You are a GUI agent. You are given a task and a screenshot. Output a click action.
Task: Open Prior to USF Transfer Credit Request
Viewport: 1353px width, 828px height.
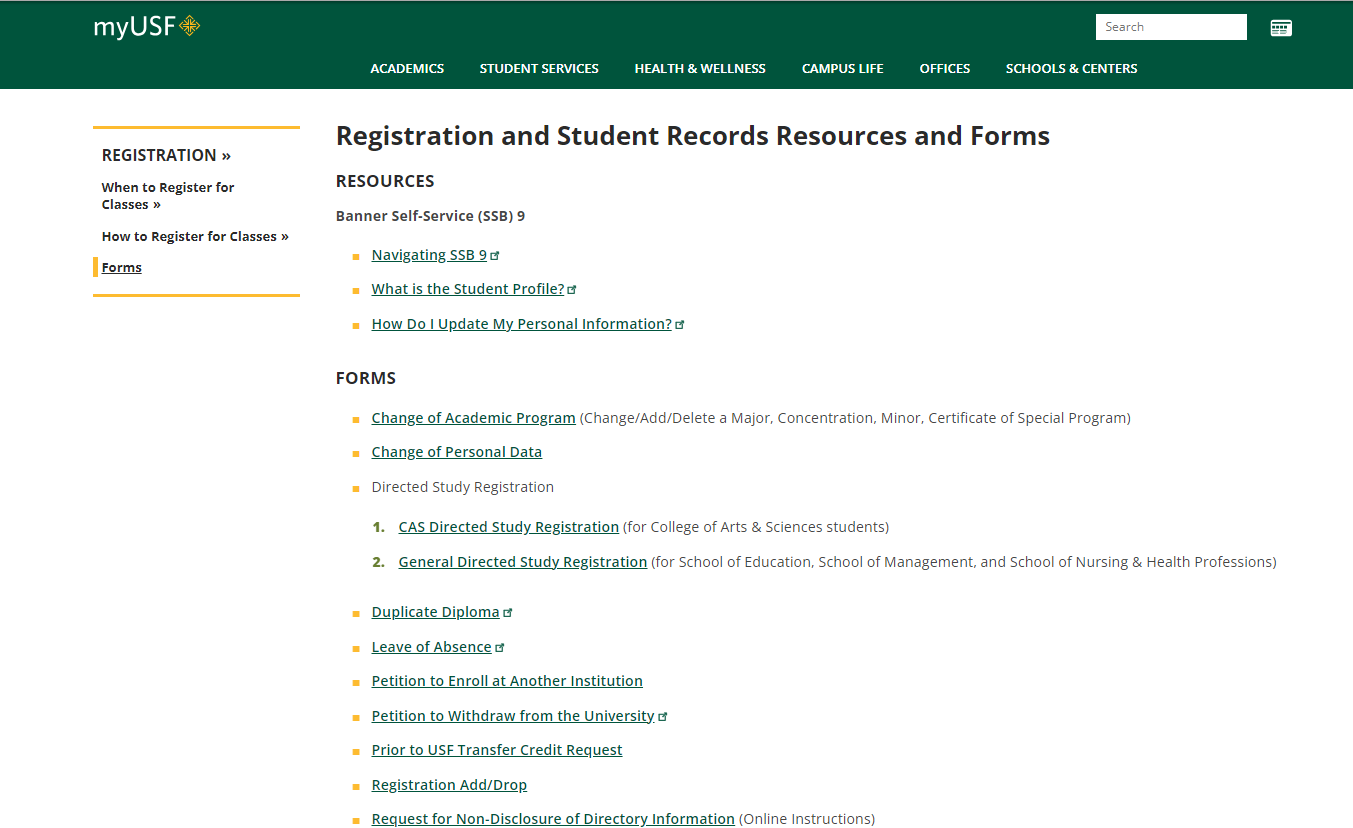pos(497,750)
